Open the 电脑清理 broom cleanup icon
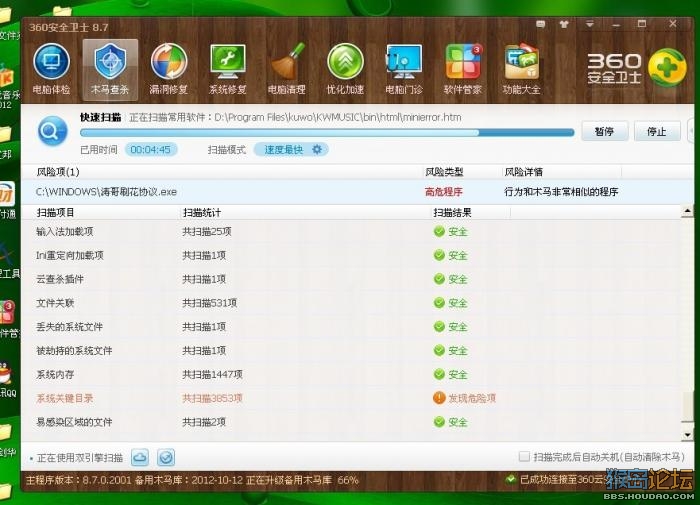 (x=287, y=69)
